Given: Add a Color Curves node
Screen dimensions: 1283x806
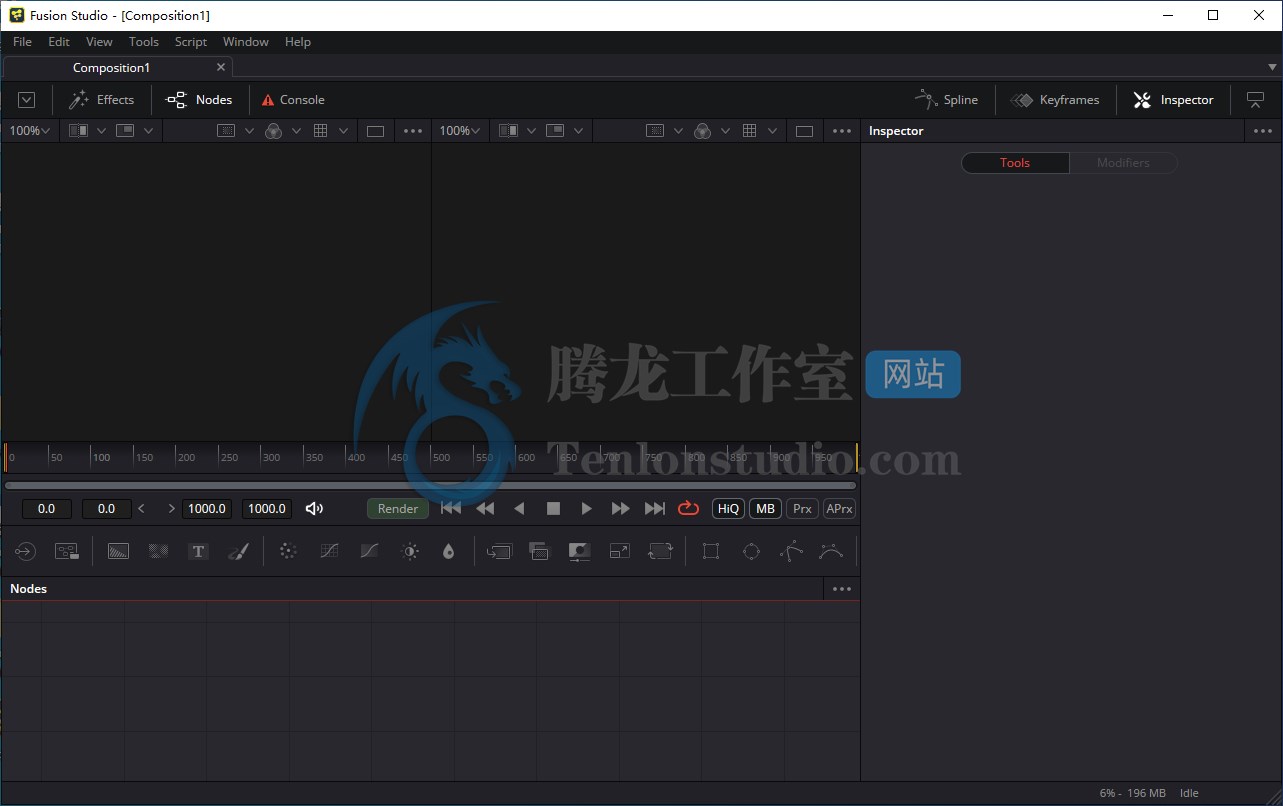Looking at the screenshot, I should 329,551.
